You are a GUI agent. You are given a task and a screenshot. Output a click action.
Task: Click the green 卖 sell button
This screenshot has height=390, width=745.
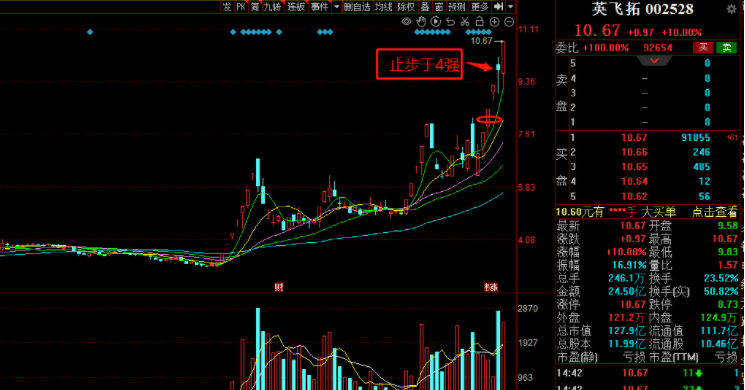click(x=726, y=48)
